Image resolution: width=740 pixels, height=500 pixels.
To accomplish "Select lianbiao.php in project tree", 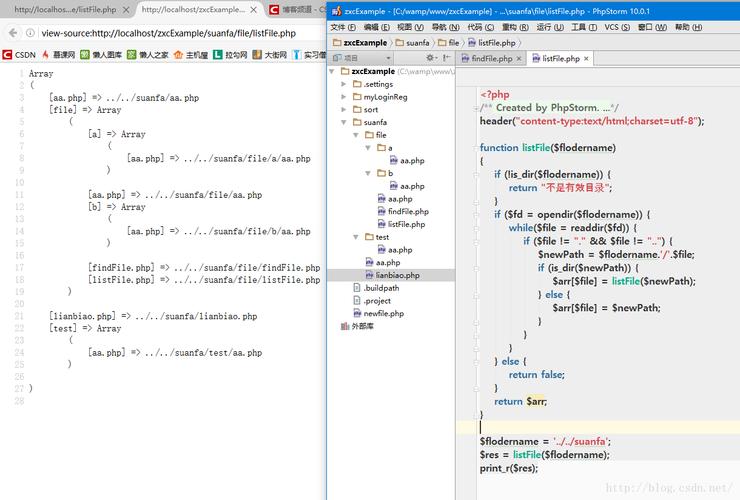I will point(393,275).
